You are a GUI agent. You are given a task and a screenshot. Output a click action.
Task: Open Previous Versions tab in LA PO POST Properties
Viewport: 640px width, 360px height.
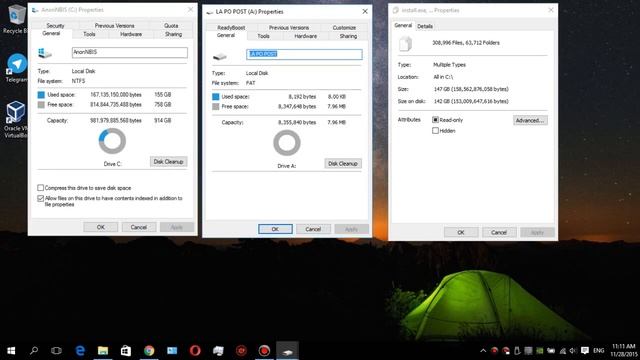289,27
